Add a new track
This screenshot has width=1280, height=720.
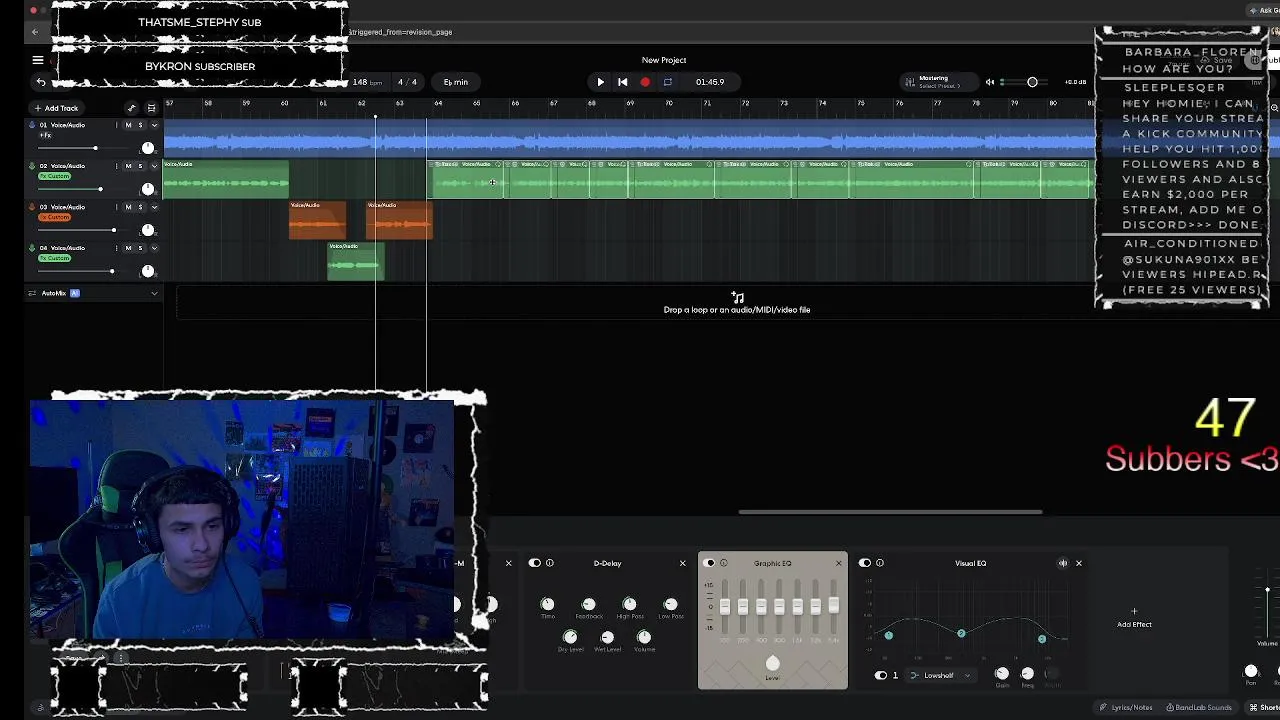(56, 108)
